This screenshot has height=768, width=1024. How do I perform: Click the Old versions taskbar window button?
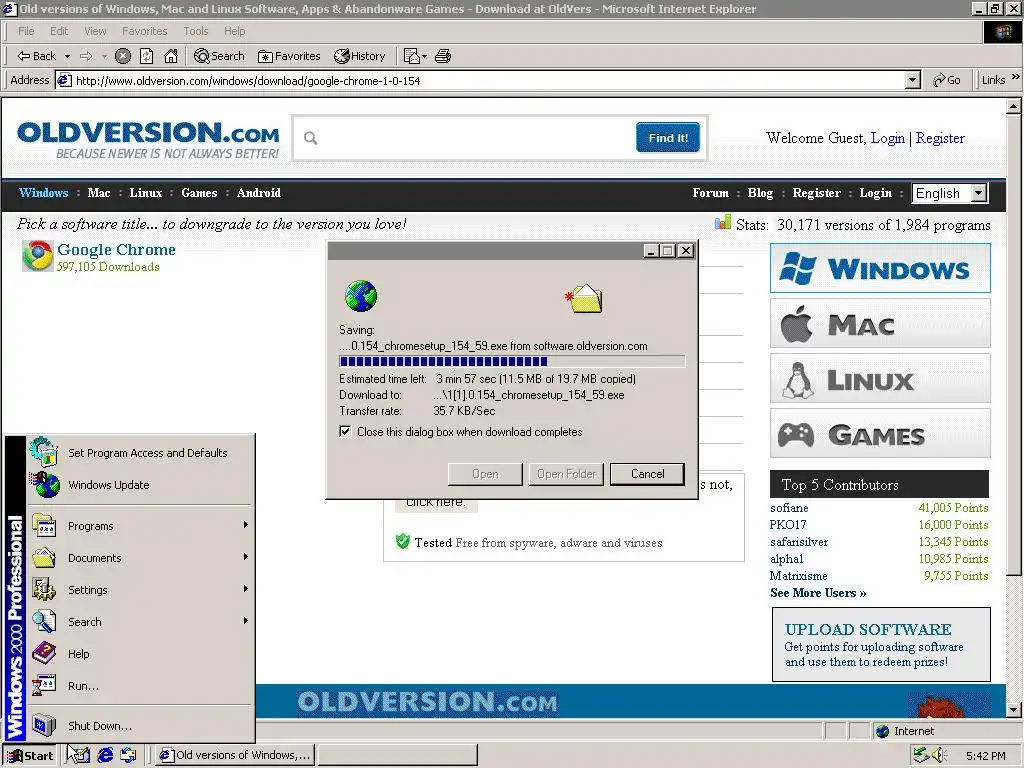pyautogui.click(x=234, y=756)
